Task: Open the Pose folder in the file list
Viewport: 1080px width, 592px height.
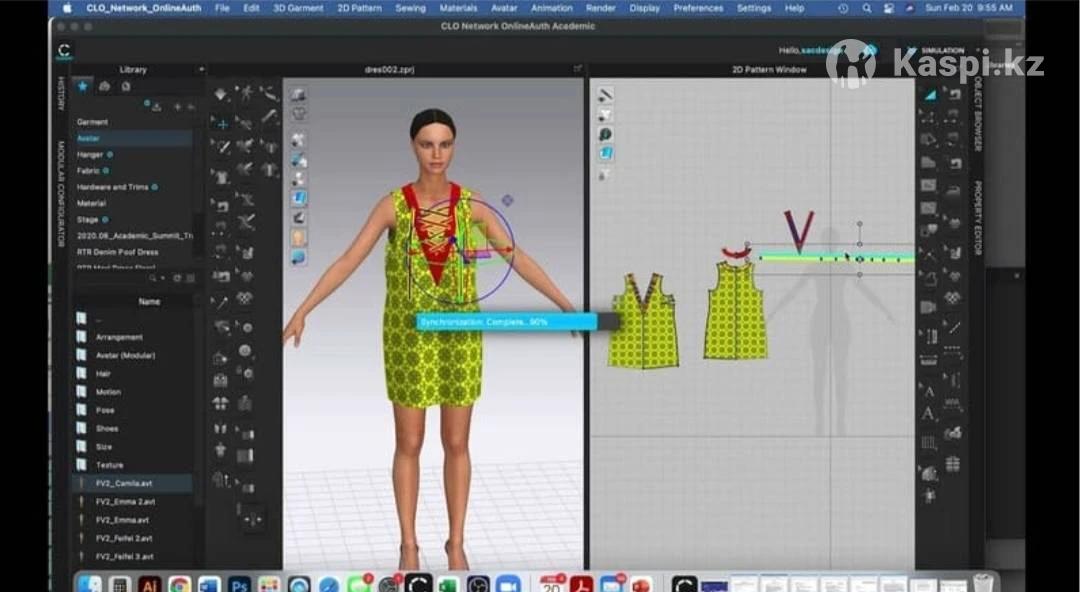Action: pos(105,410)
